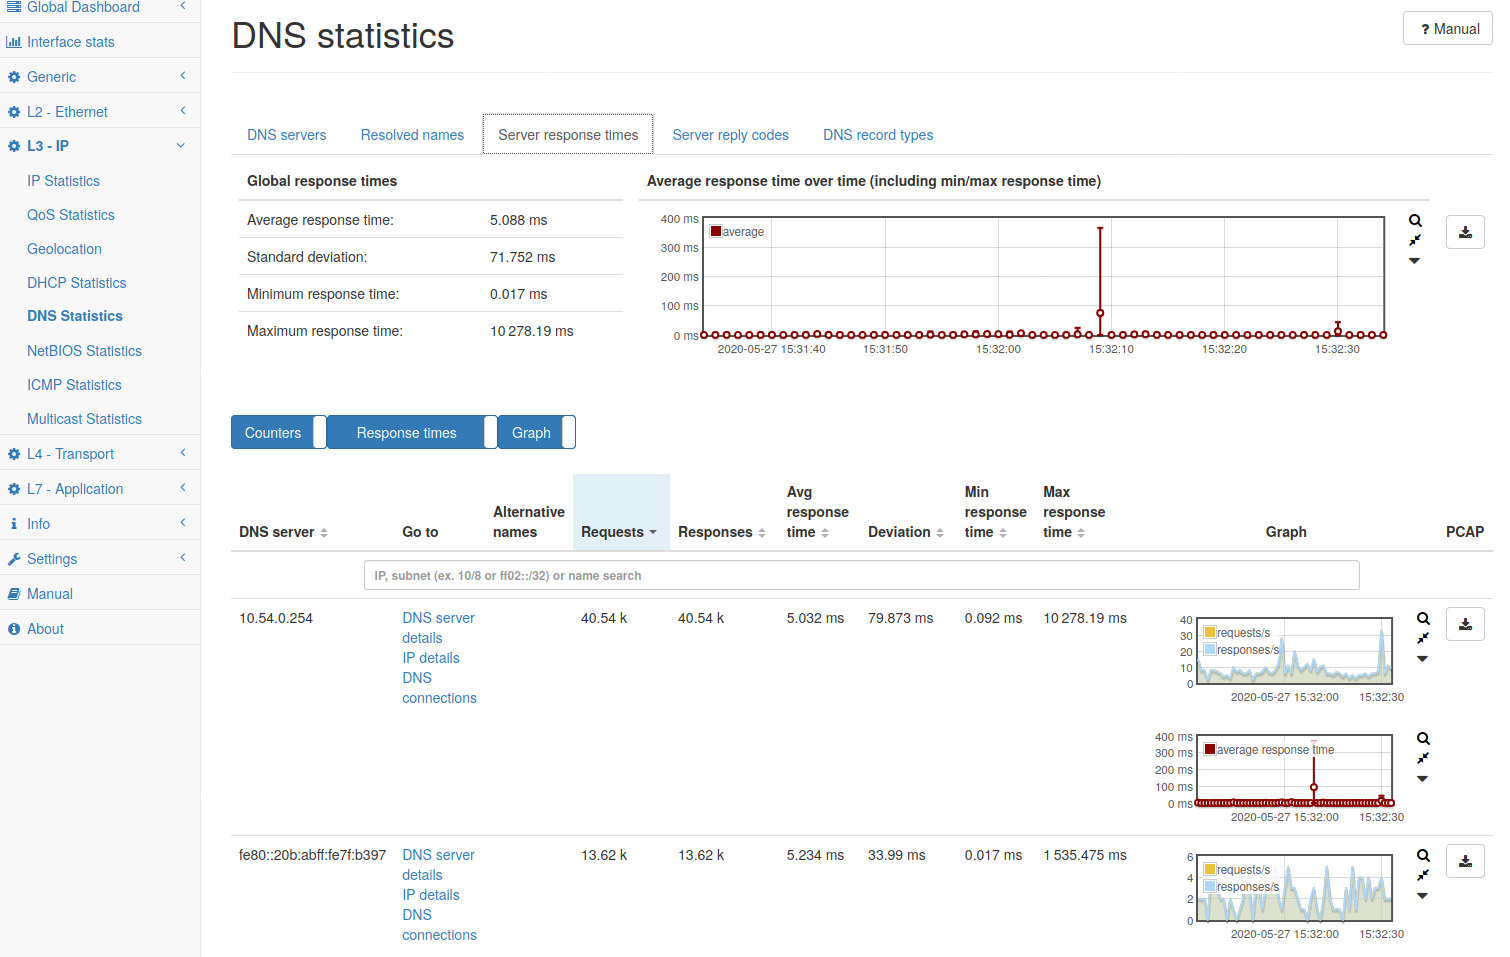
Task: Click the sort icon next to Min response time
Action: 1003,533
